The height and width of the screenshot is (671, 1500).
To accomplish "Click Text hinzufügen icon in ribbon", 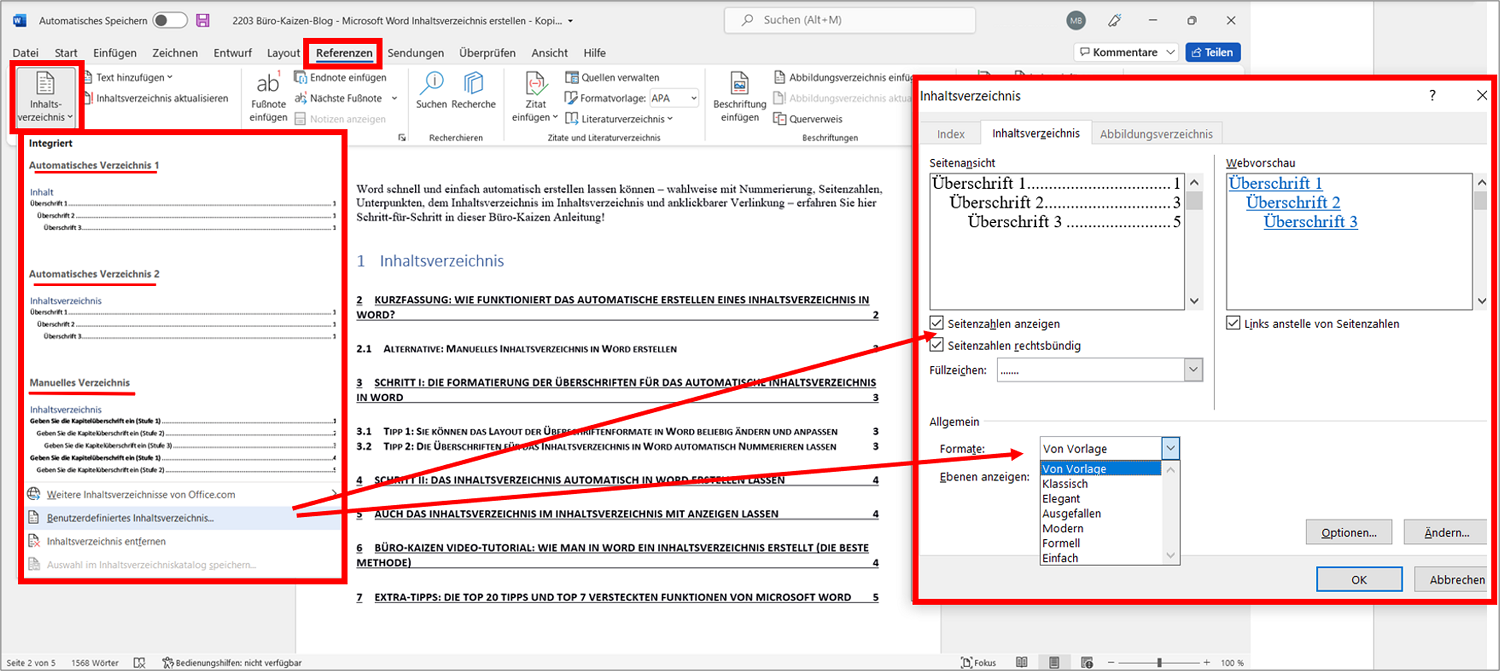I will tap(87, 78).
